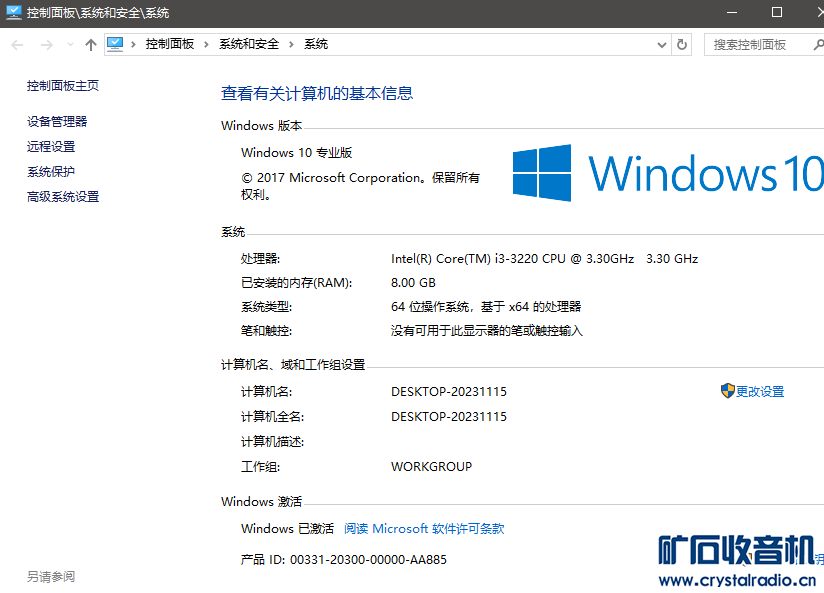Select 系统 breadcrumb in address bar
824x593 pixels.
(x=316, y=44)
